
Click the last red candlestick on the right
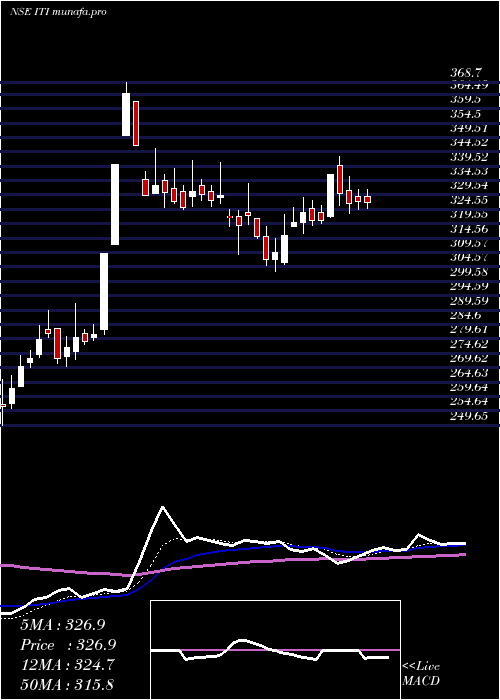point(367,199)
